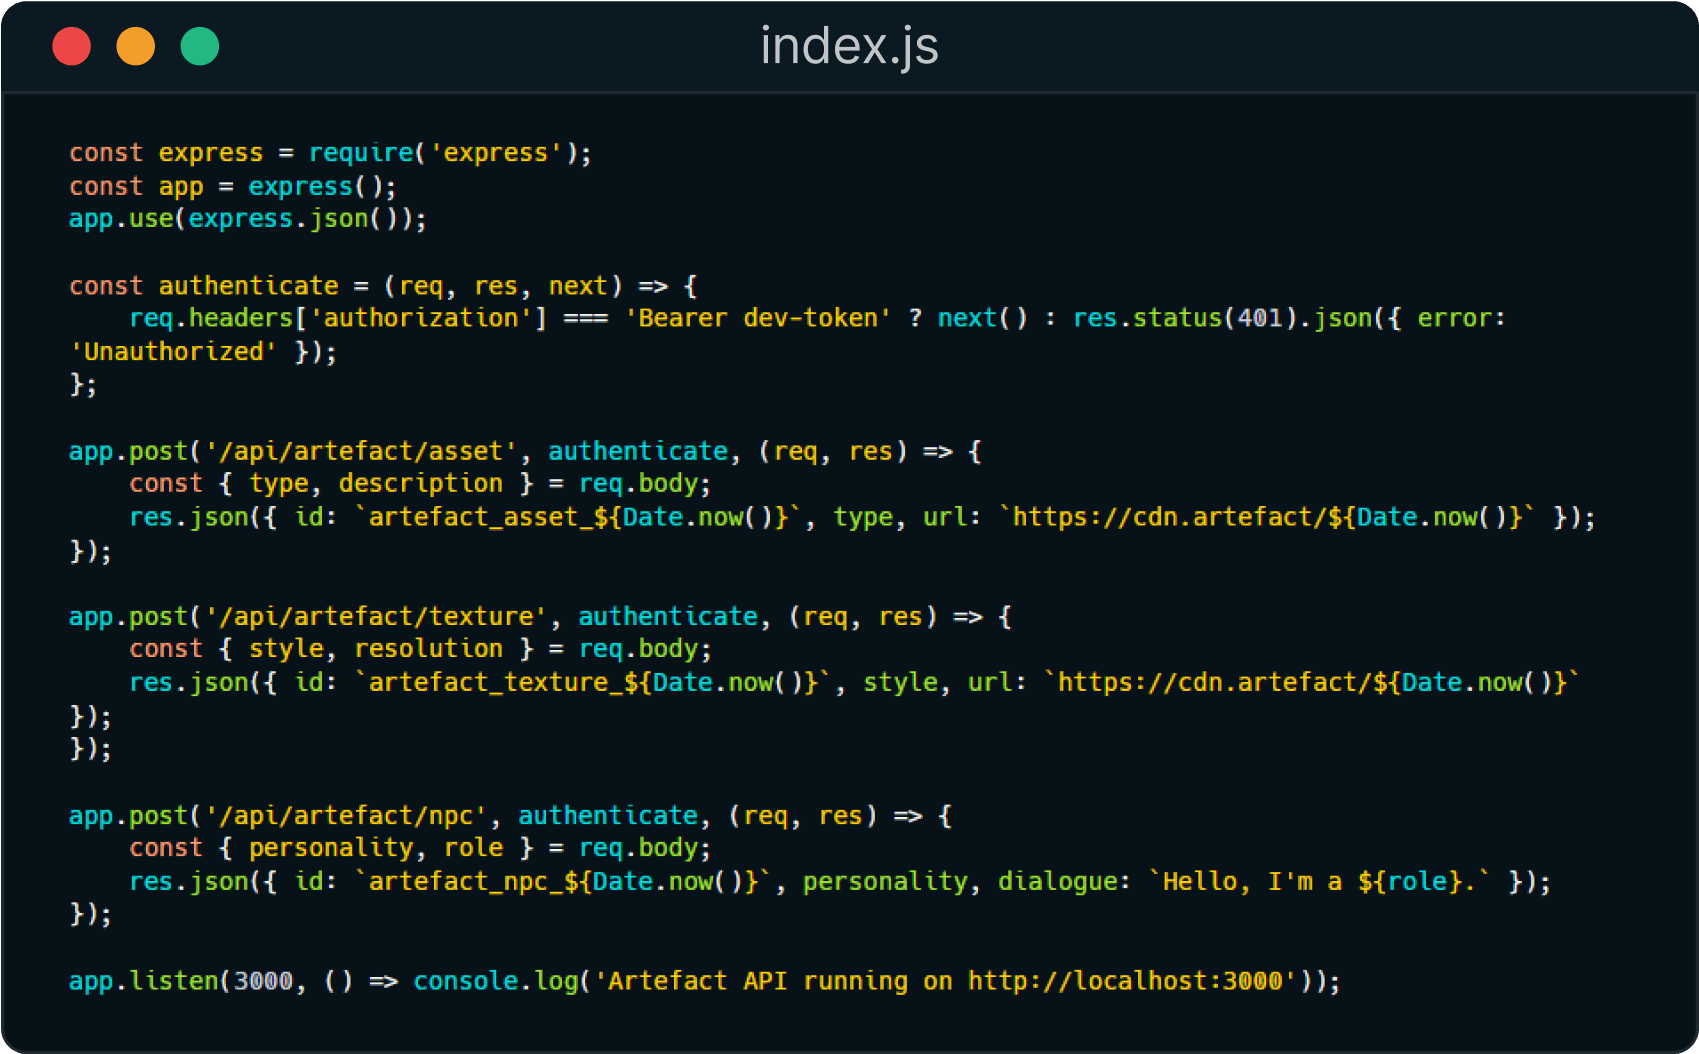Click 'https://cdn.artefact/' URL in texture route
The height and width of the screenshot is (1054, 1699).
click(1214, 683)
